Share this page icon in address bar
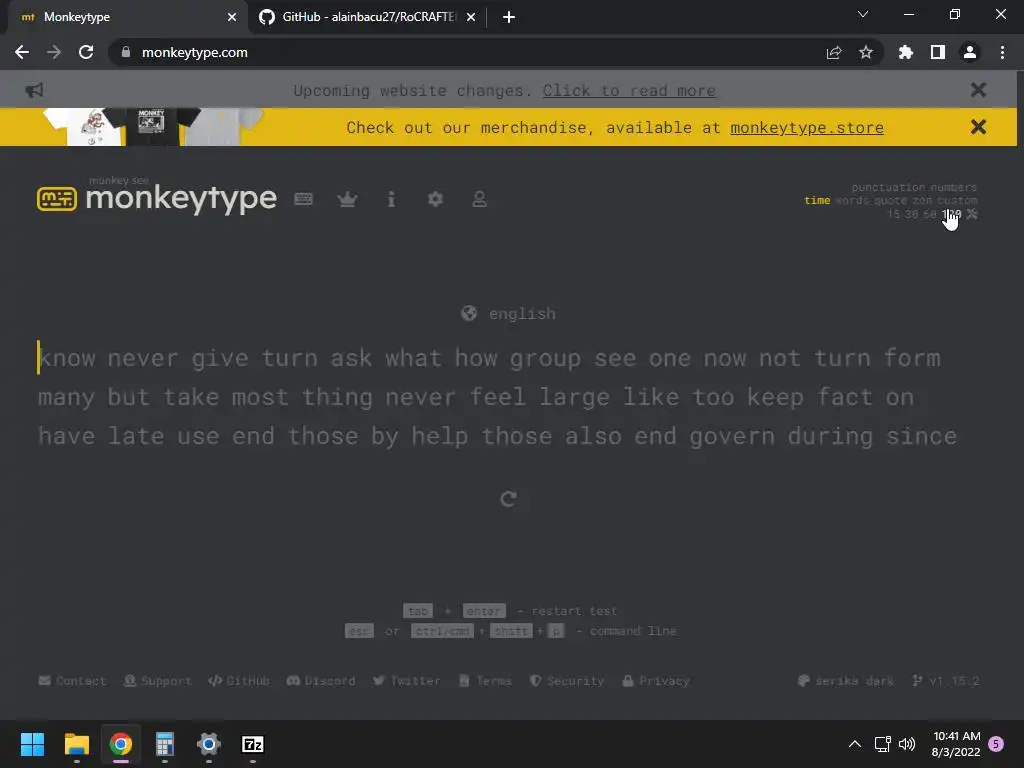The image size is (1024, 768). [834, 52]
